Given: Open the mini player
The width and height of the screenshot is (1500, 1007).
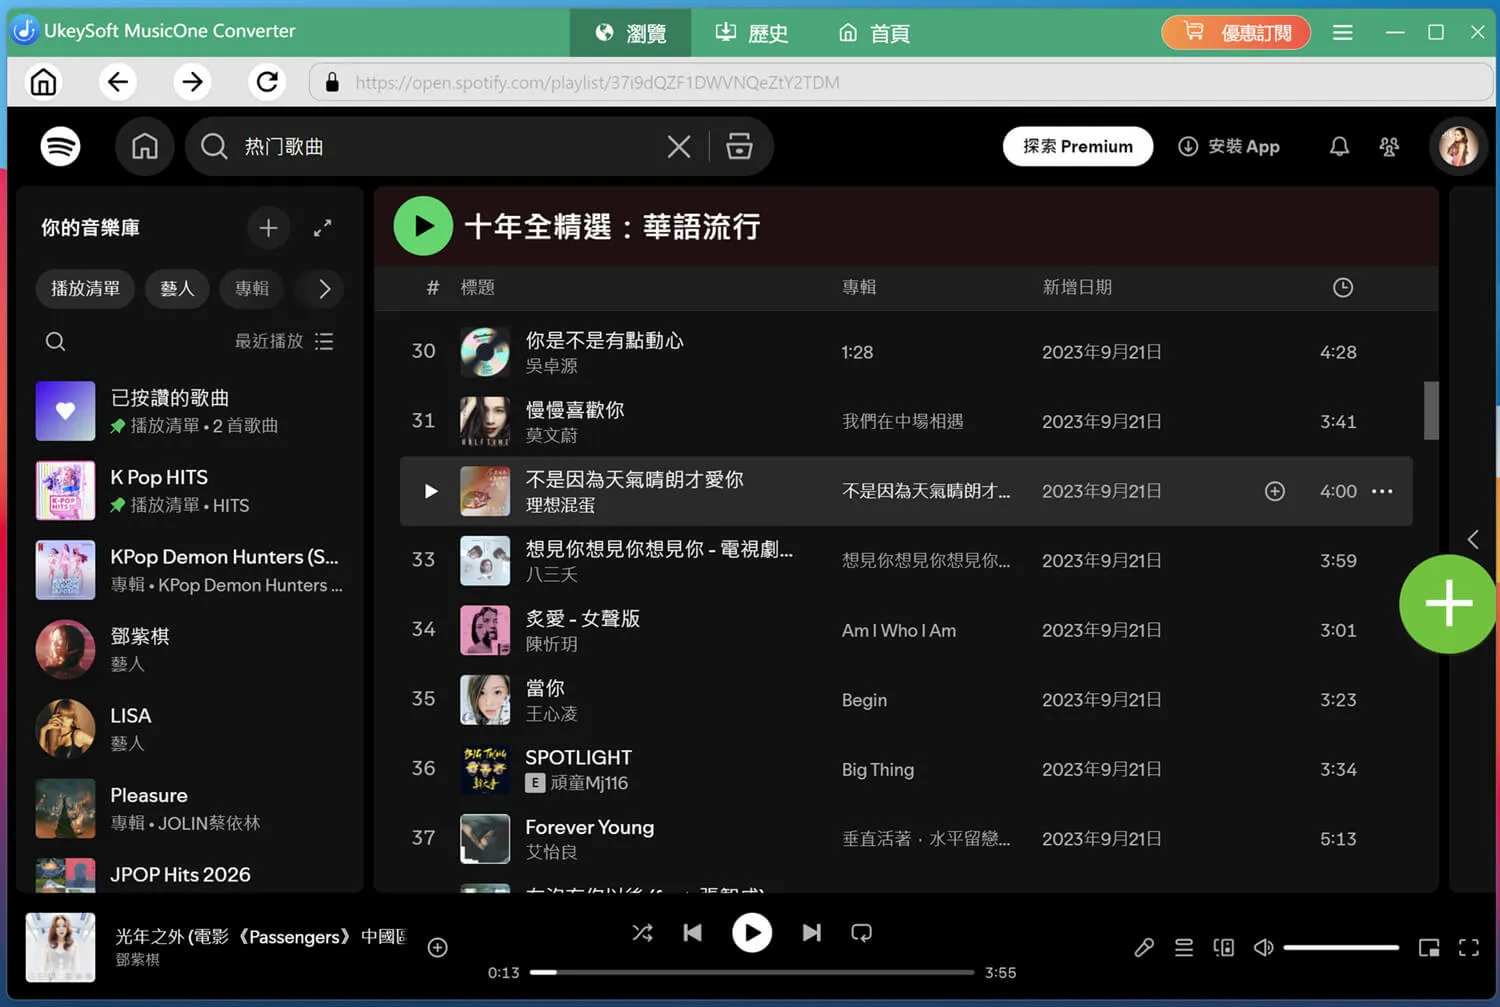Looking at the screenshot, I should pos(1429,947).
